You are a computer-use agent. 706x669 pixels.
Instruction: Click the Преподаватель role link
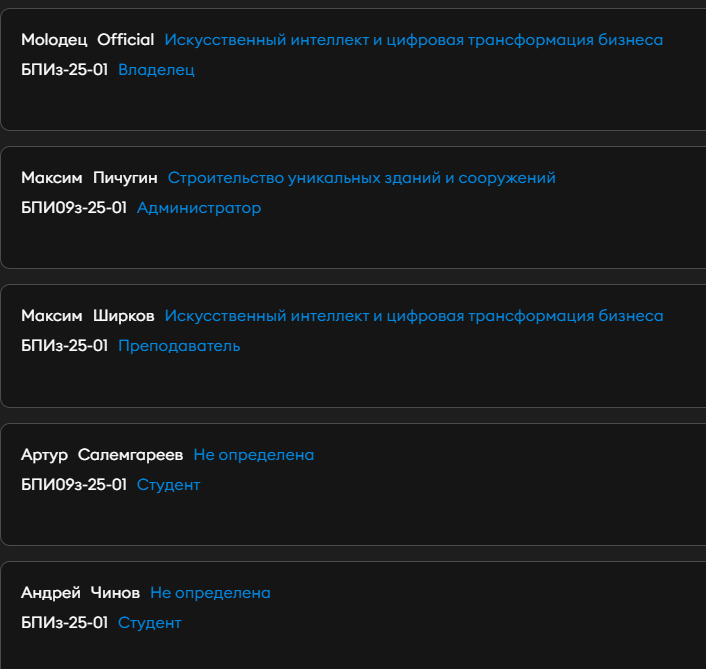[x=179, y=346]
